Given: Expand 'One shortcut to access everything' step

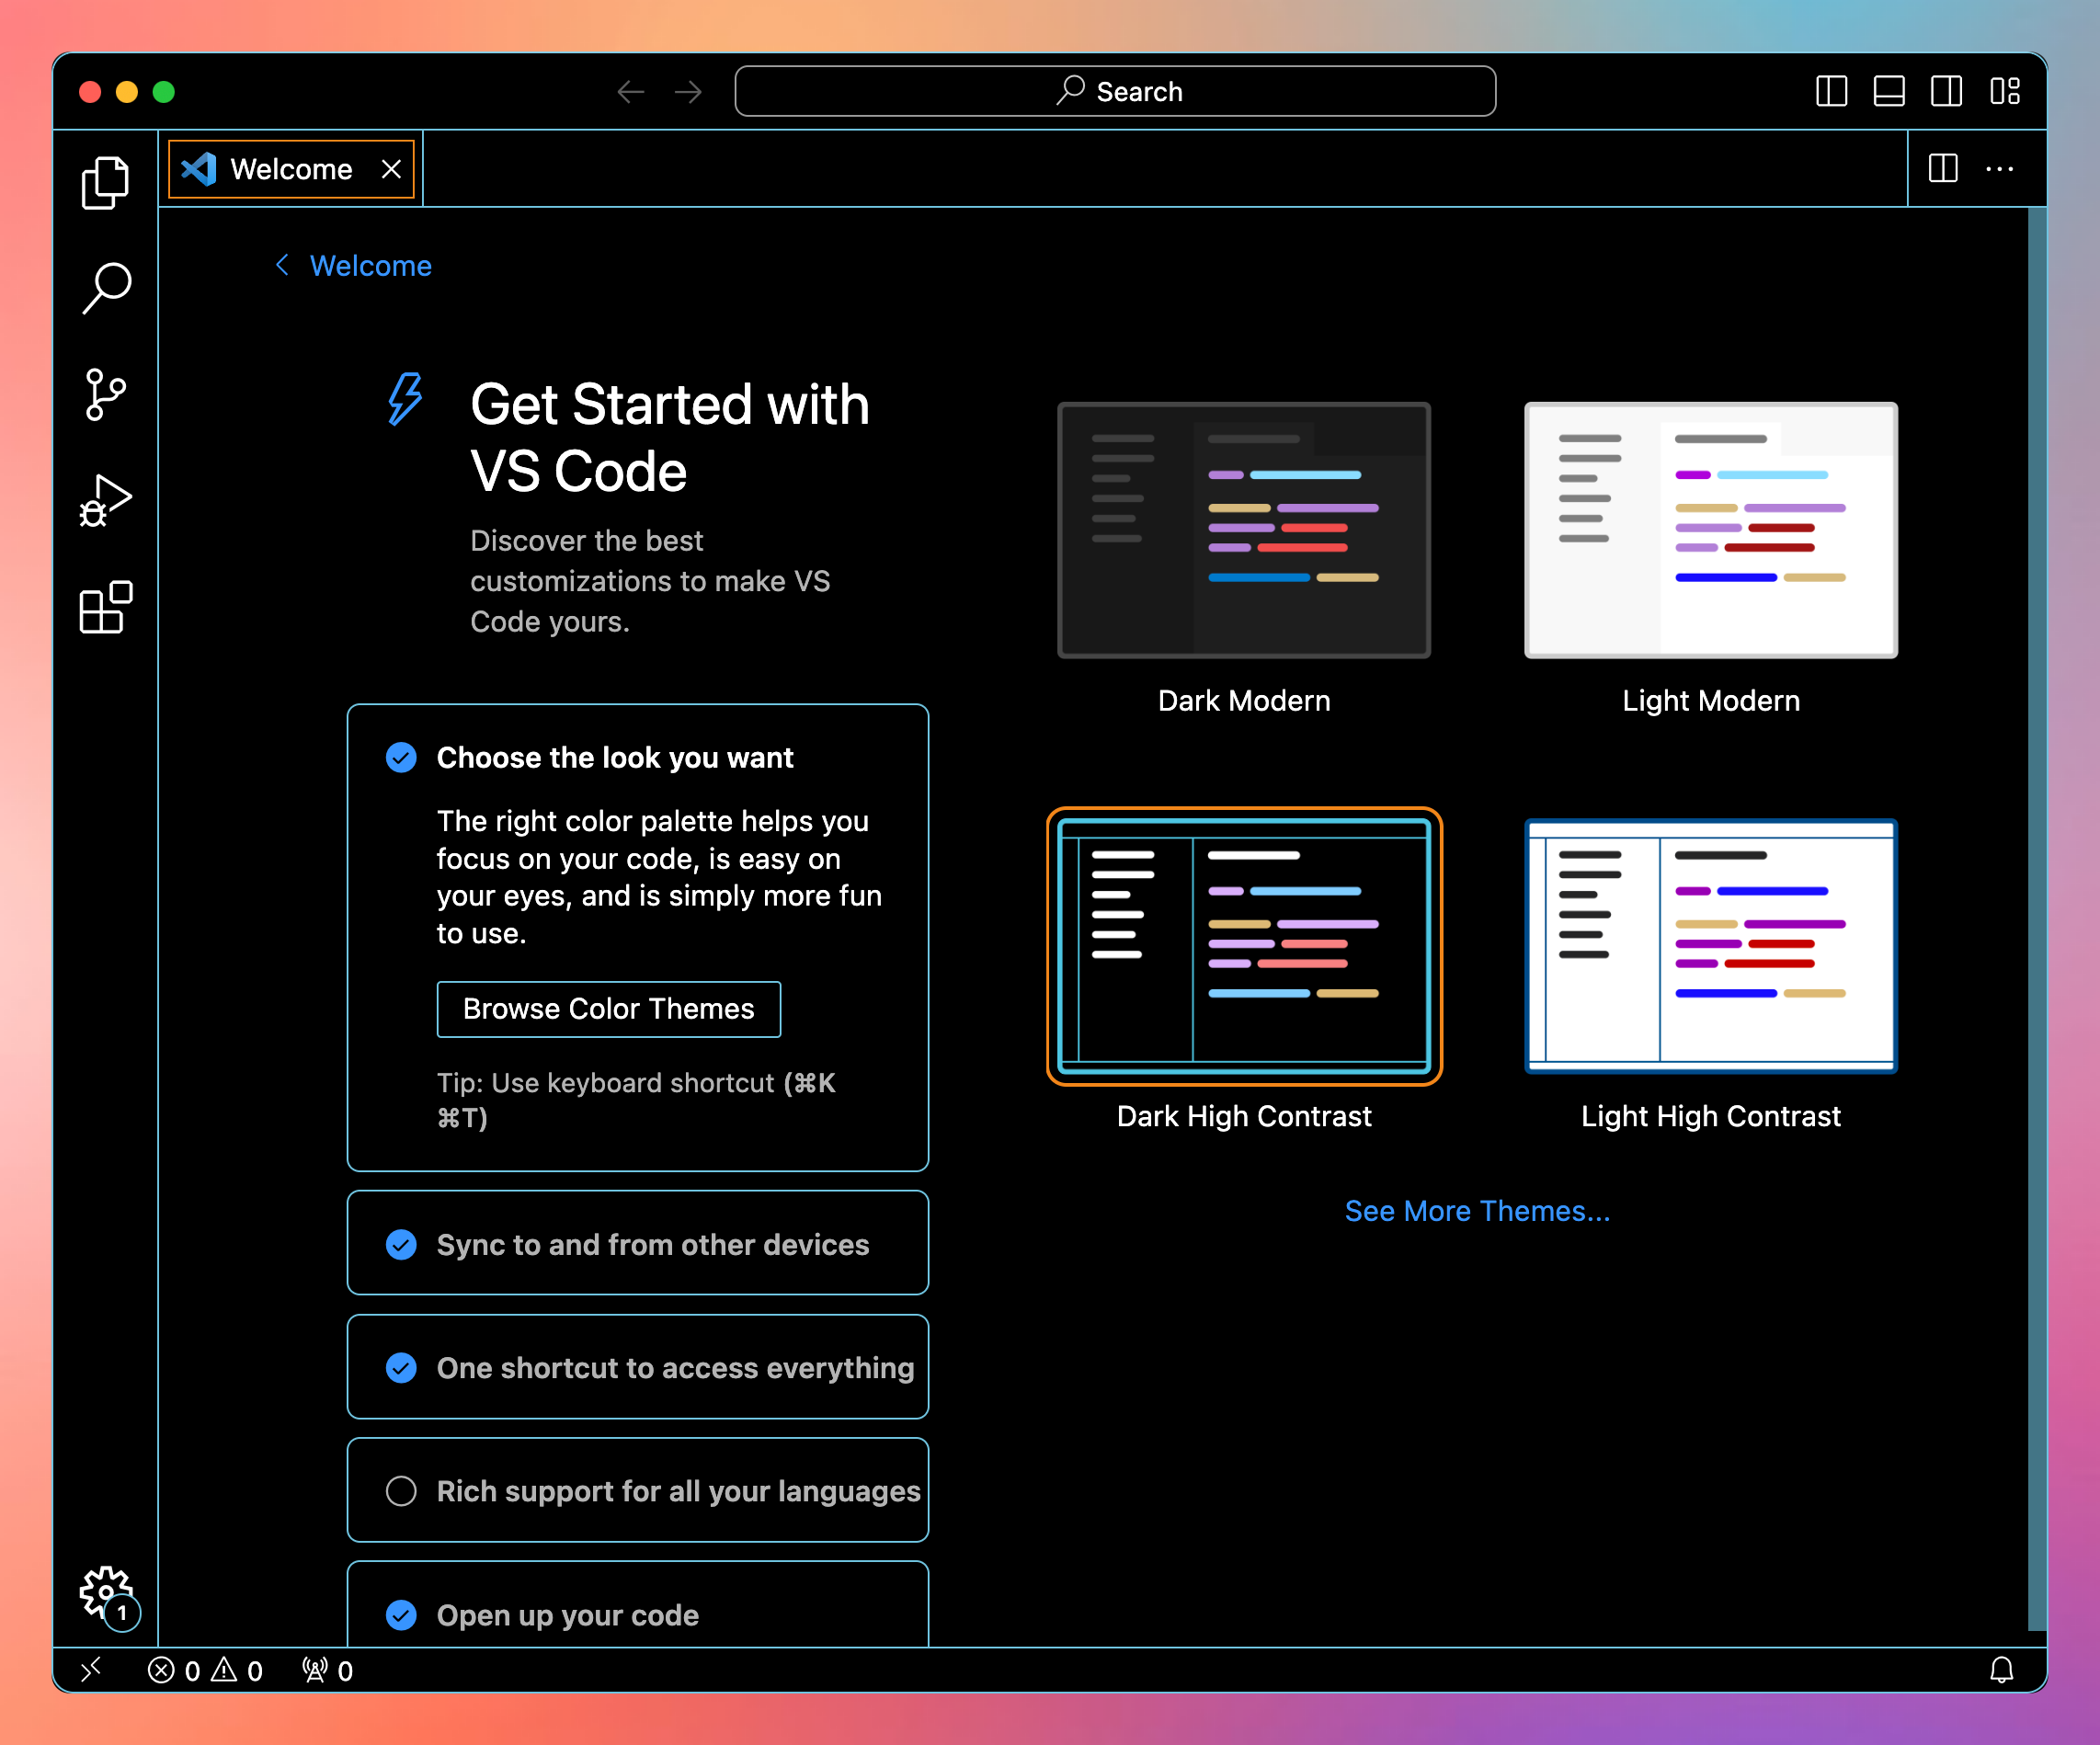Looking at the screenshot, I should pyautogui.click(x=675, y=1368).
